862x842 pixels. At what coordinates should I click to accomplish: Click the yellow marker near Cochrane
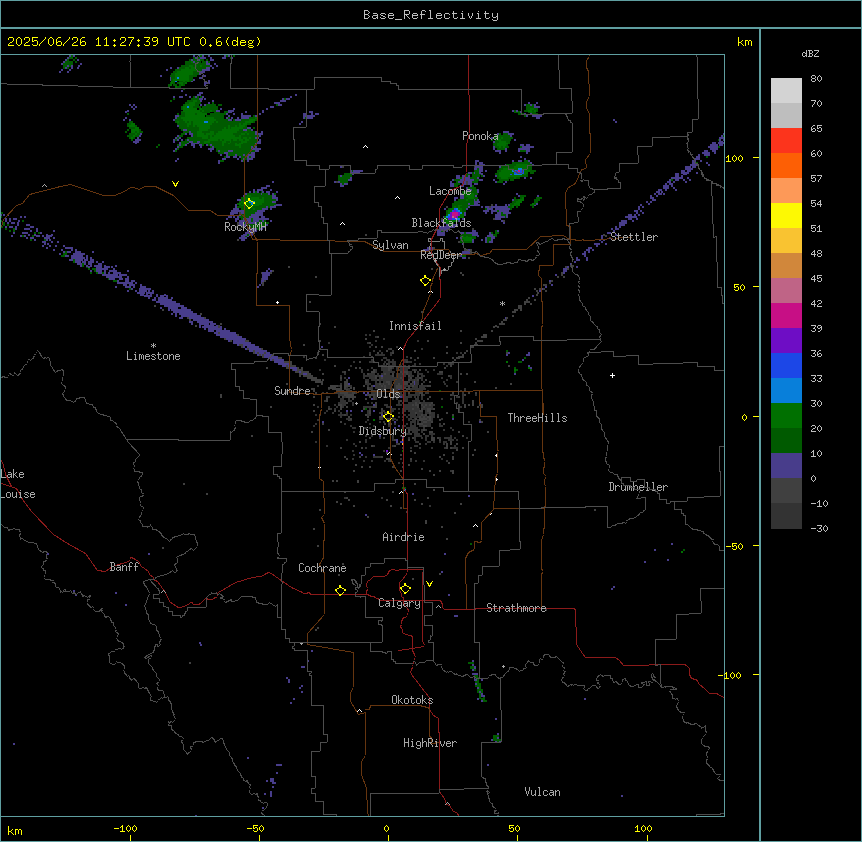[340, 590]
